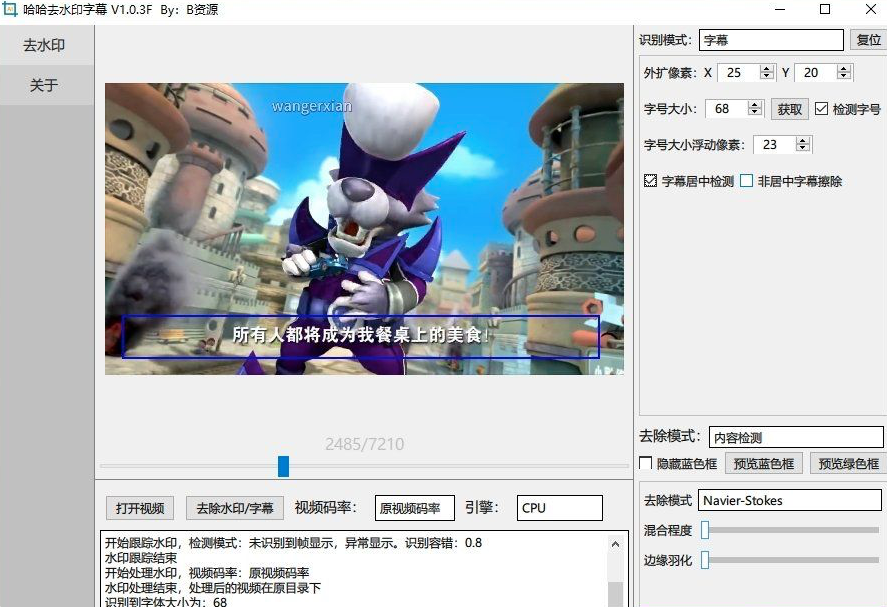
Task: Check the 隐藏蓝色框 option
Action: (646, 463)
